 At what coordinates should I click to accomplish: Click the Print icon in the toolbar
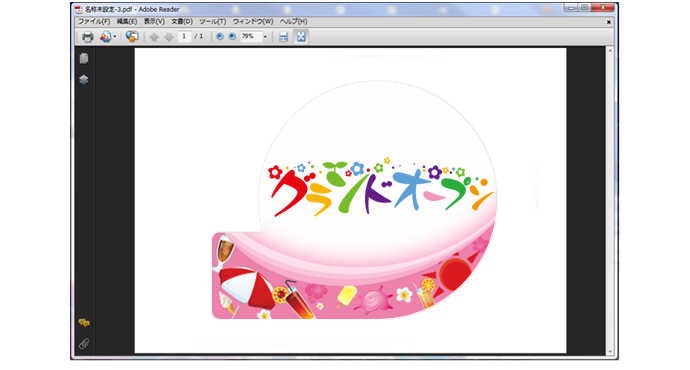pyautogui.click(x=88, y=37)
